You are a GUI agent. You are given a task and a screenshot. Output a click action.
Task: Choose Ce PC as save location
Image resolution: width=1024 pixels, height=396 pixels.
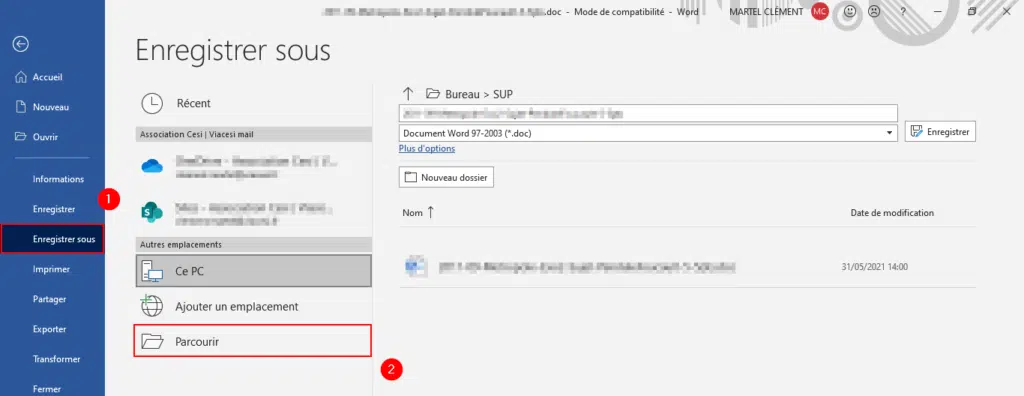pos(253,271)
